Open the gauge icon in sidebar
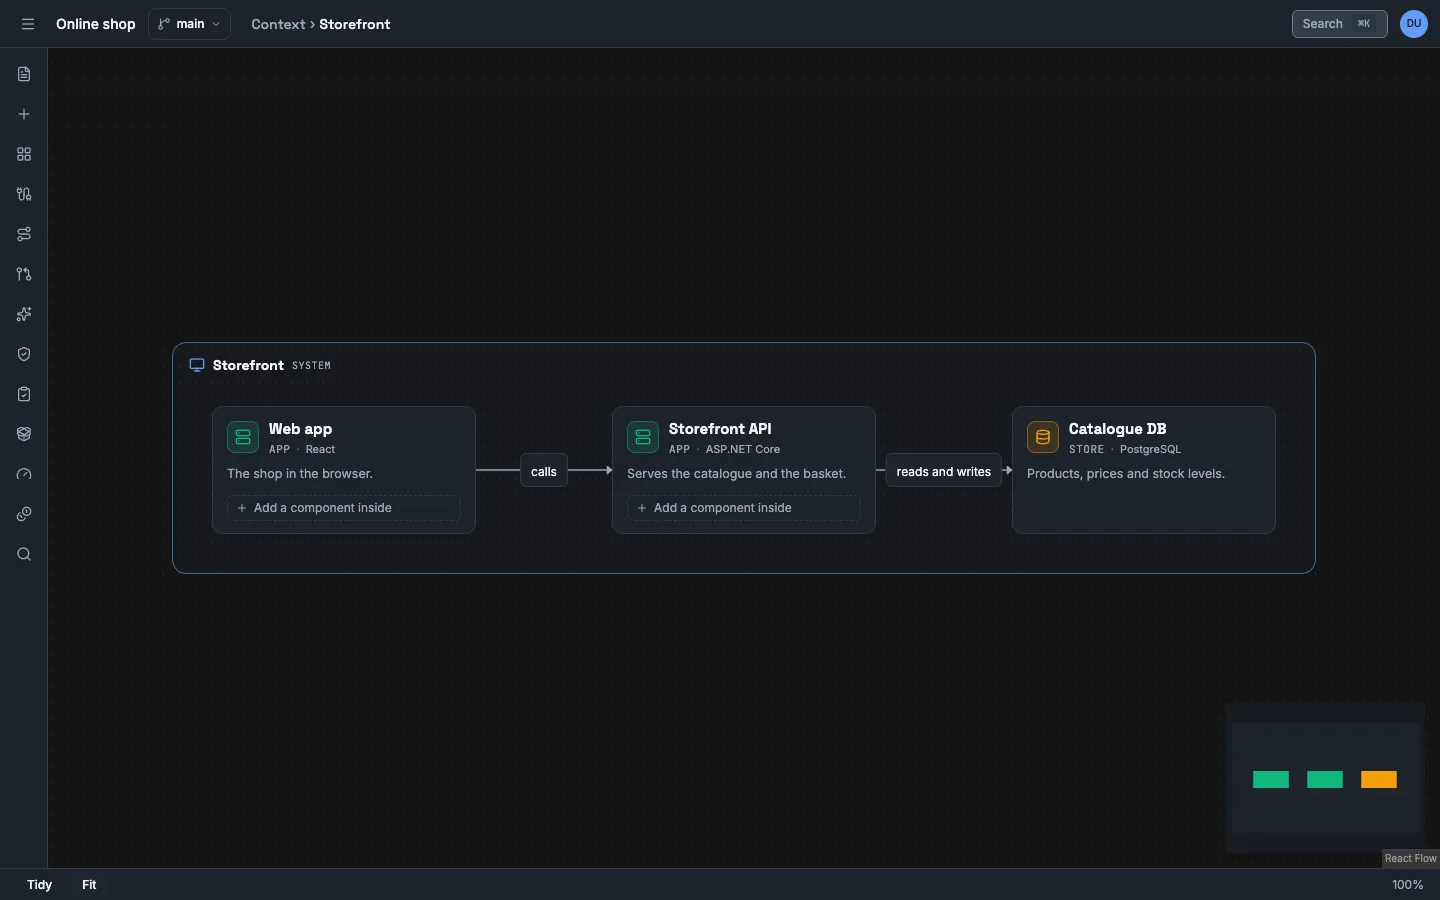1440x900 pixels. (x=24, y=474)
